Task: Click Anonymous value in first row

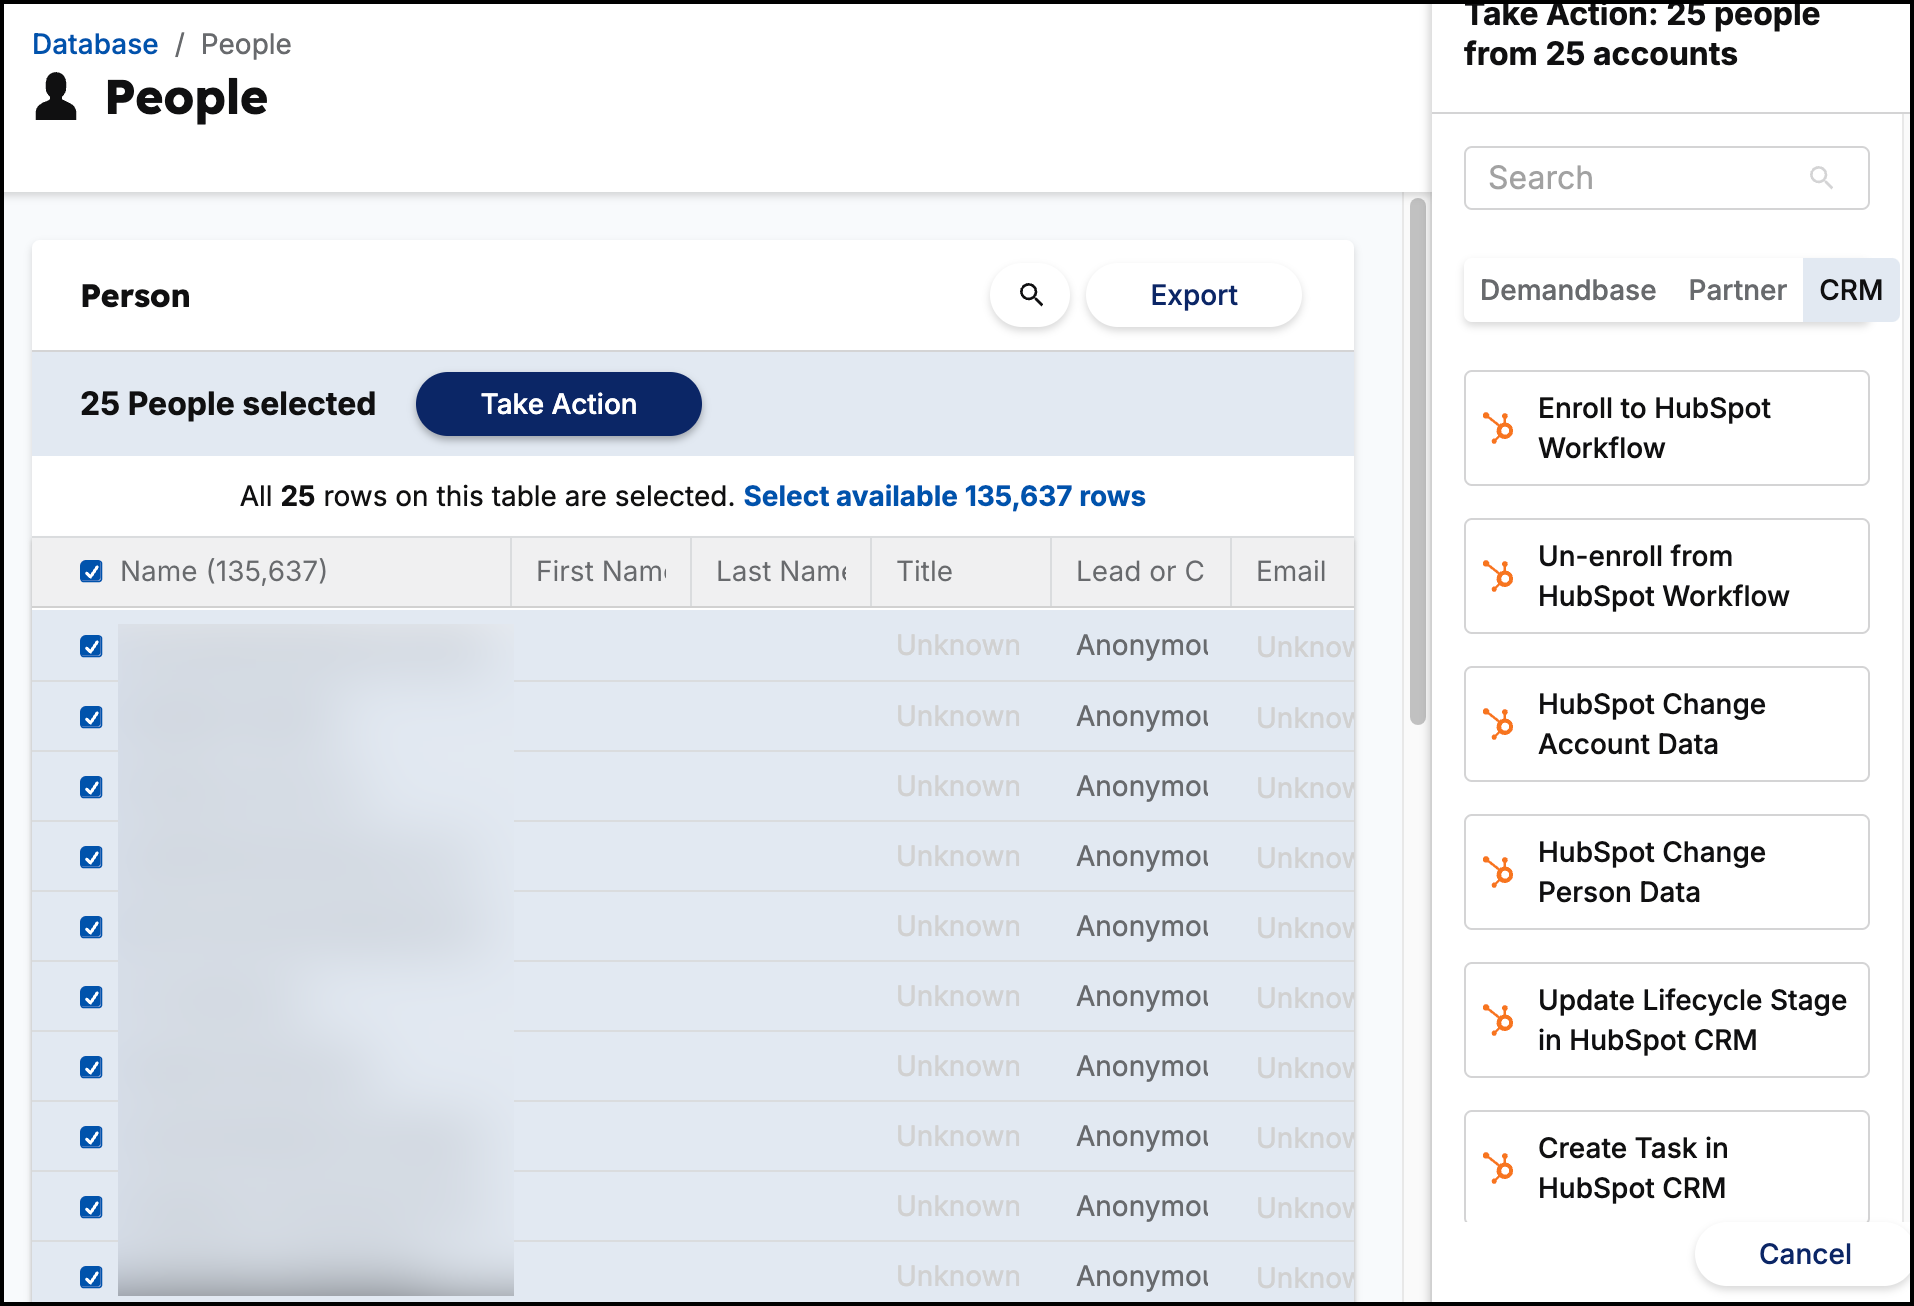Action: [x=1142, y=645]
